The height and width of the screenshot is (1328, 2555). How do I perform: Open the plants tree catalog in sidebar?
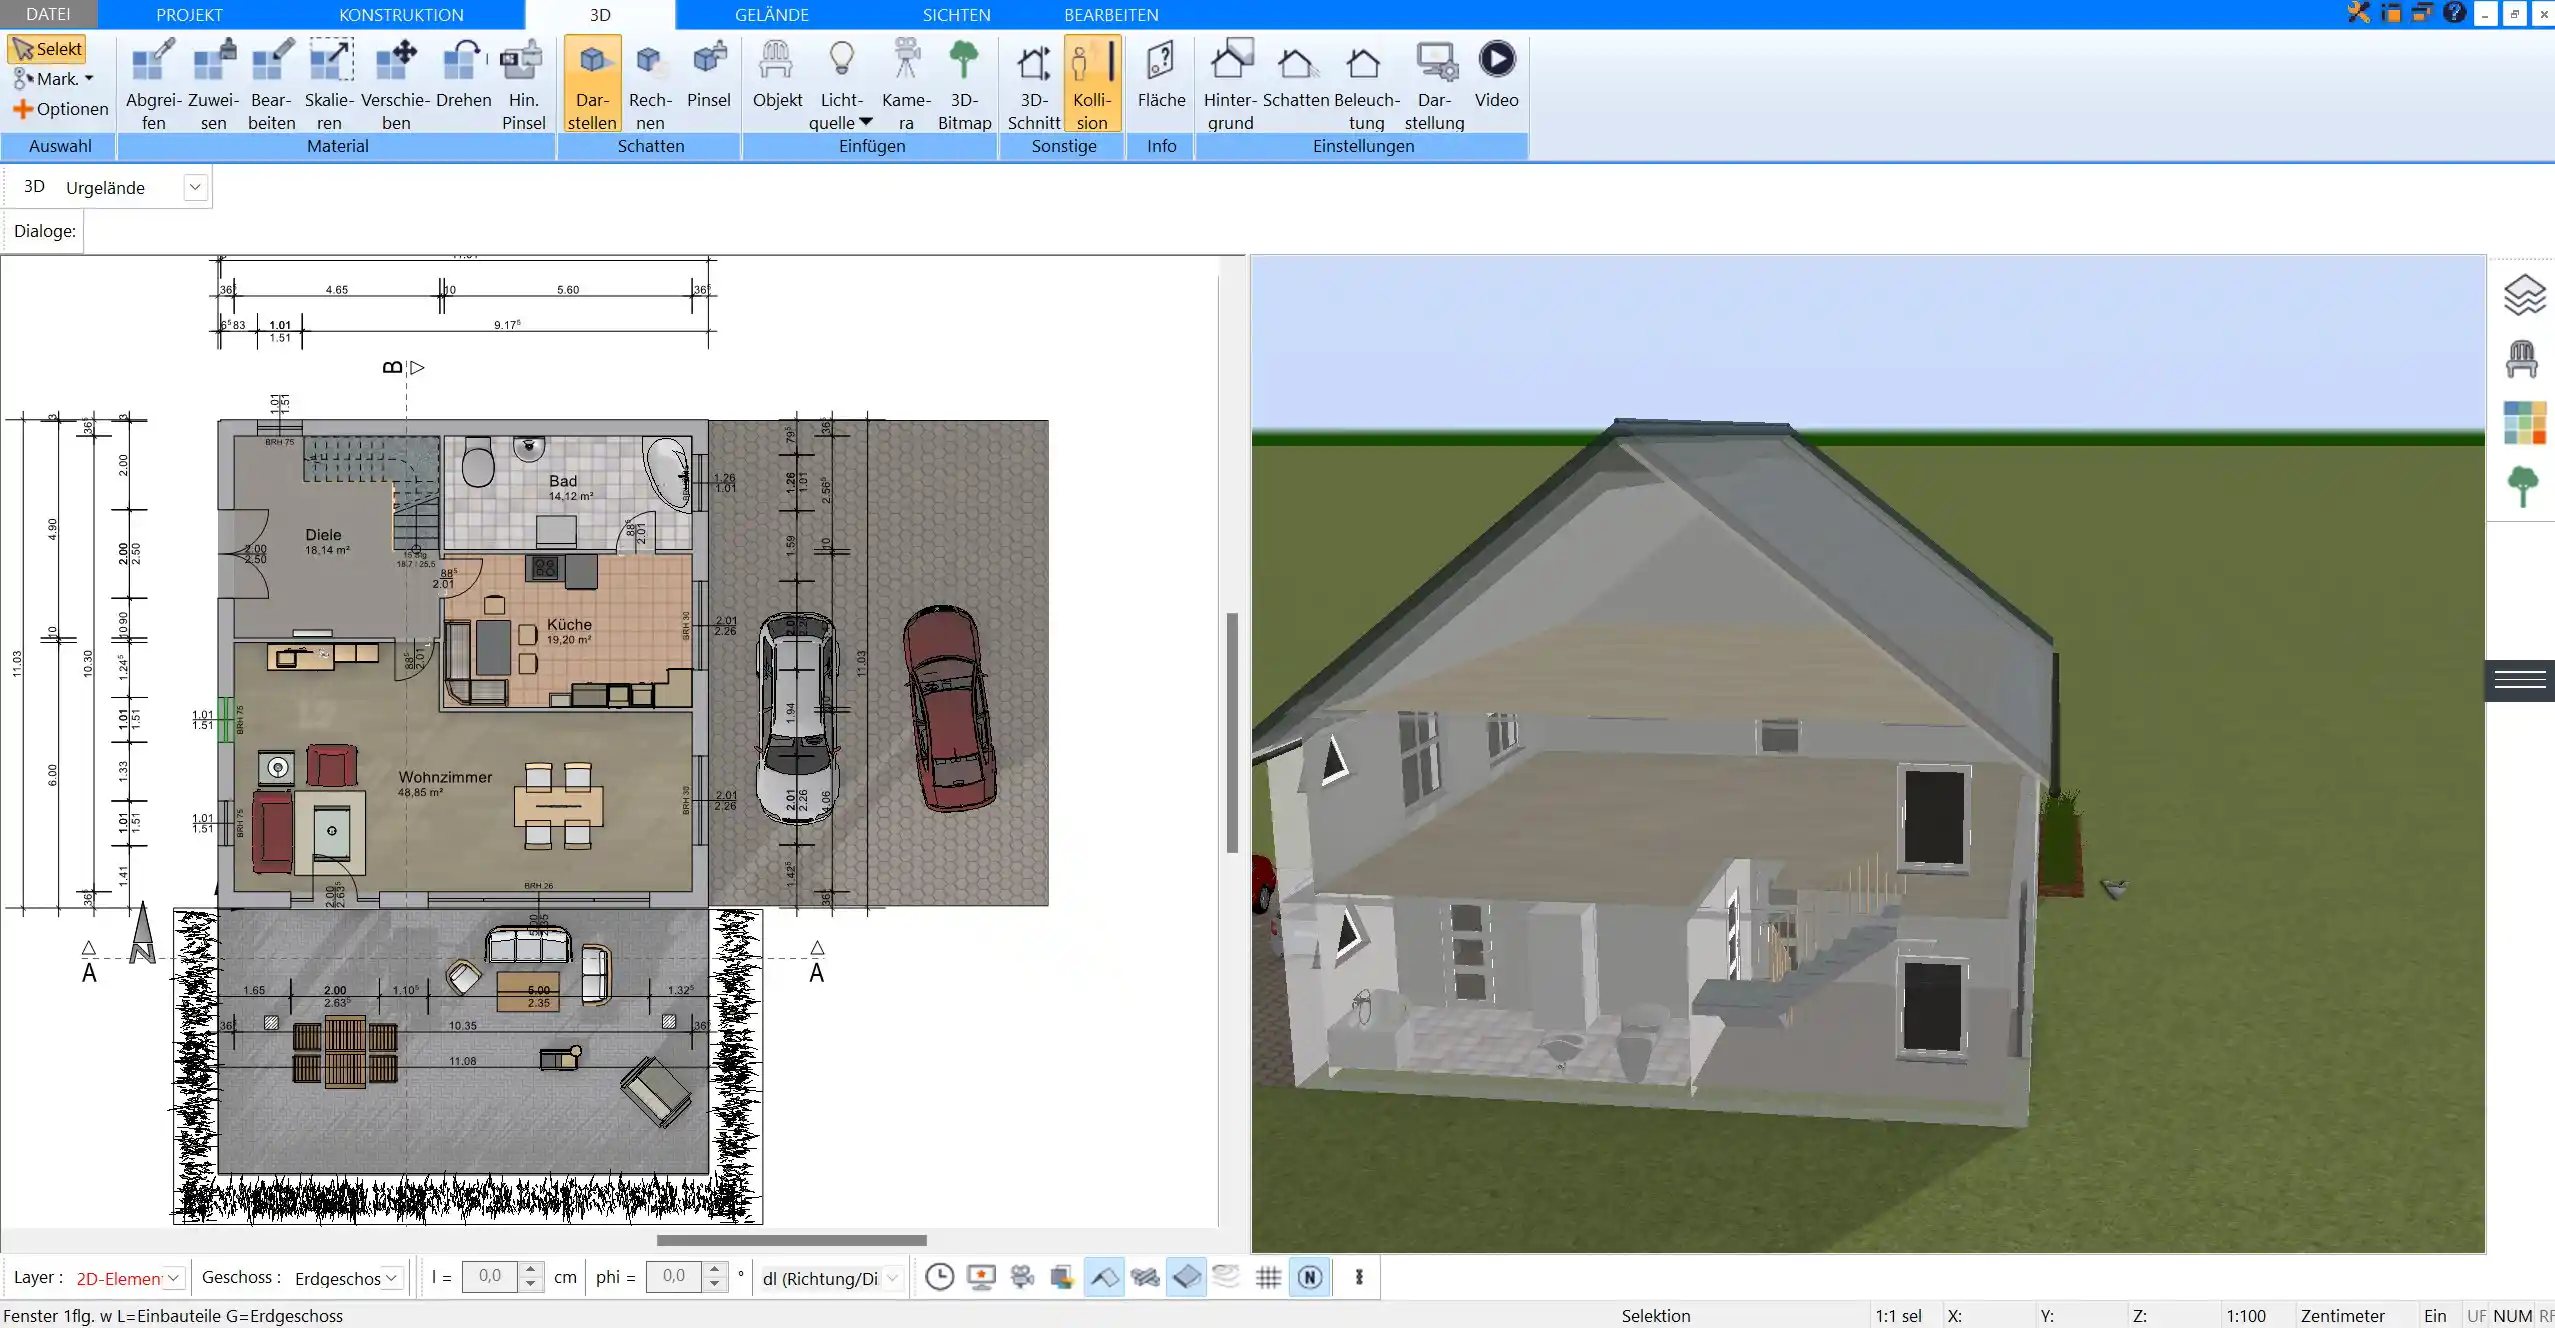2523,486
